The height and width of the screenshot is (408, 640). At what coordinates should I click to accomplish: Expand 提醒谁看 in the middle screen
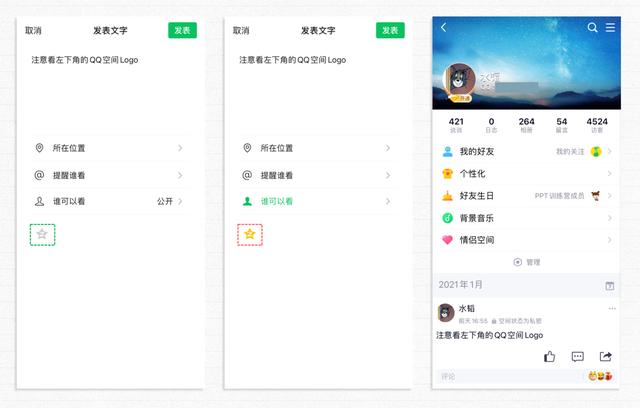(316, 175)
